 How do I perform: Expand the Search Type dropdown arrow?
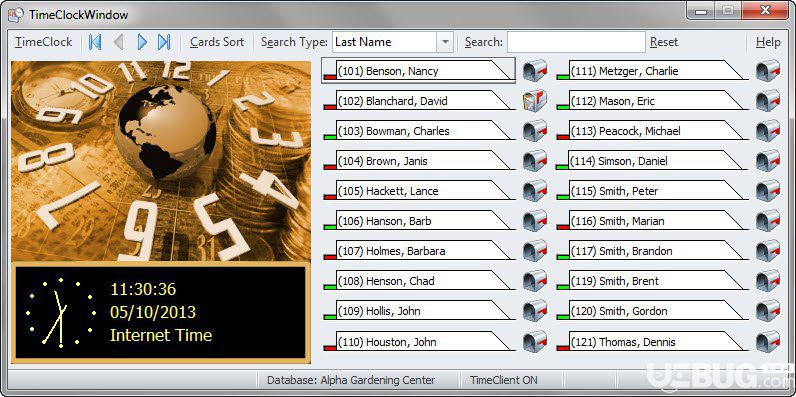point(445,42)
